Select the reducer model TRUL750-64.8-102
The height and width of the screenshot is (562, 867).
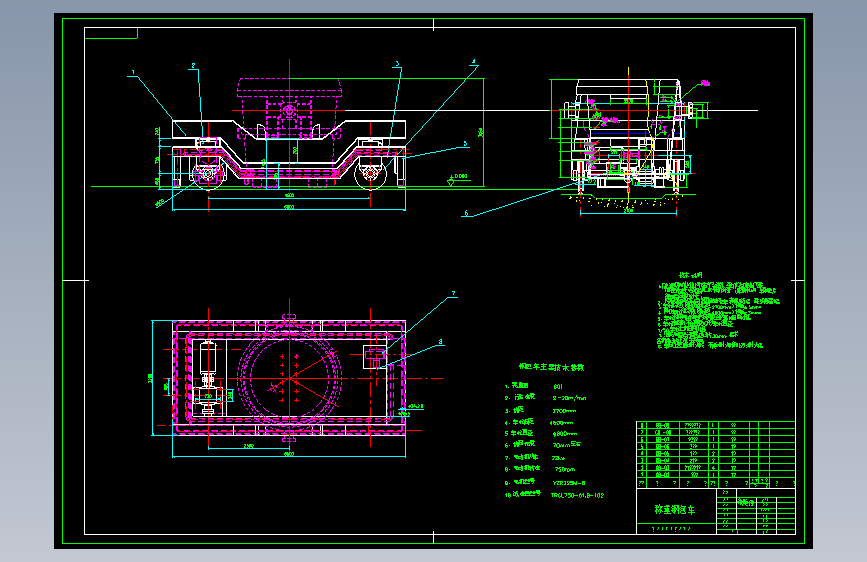(577, 495)
